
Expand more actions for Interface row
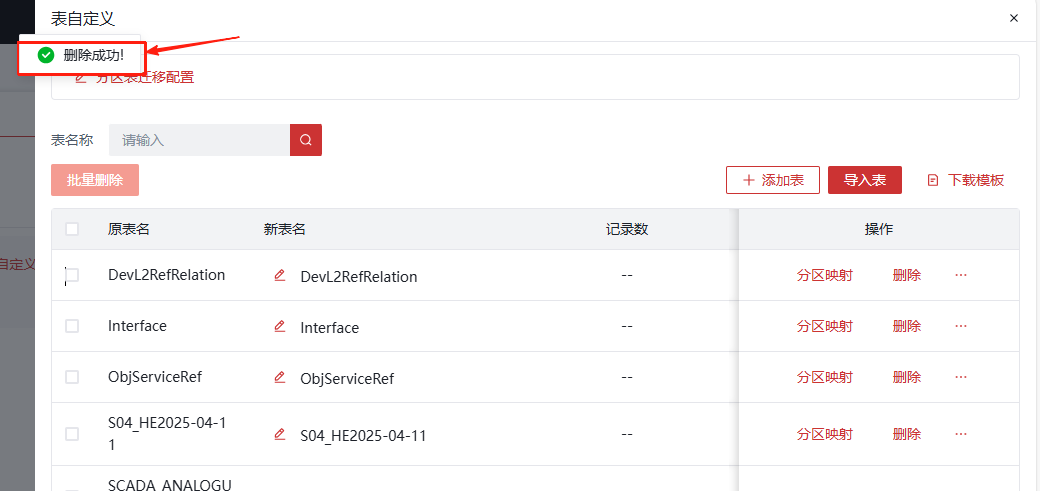click(x=961, y=326)
